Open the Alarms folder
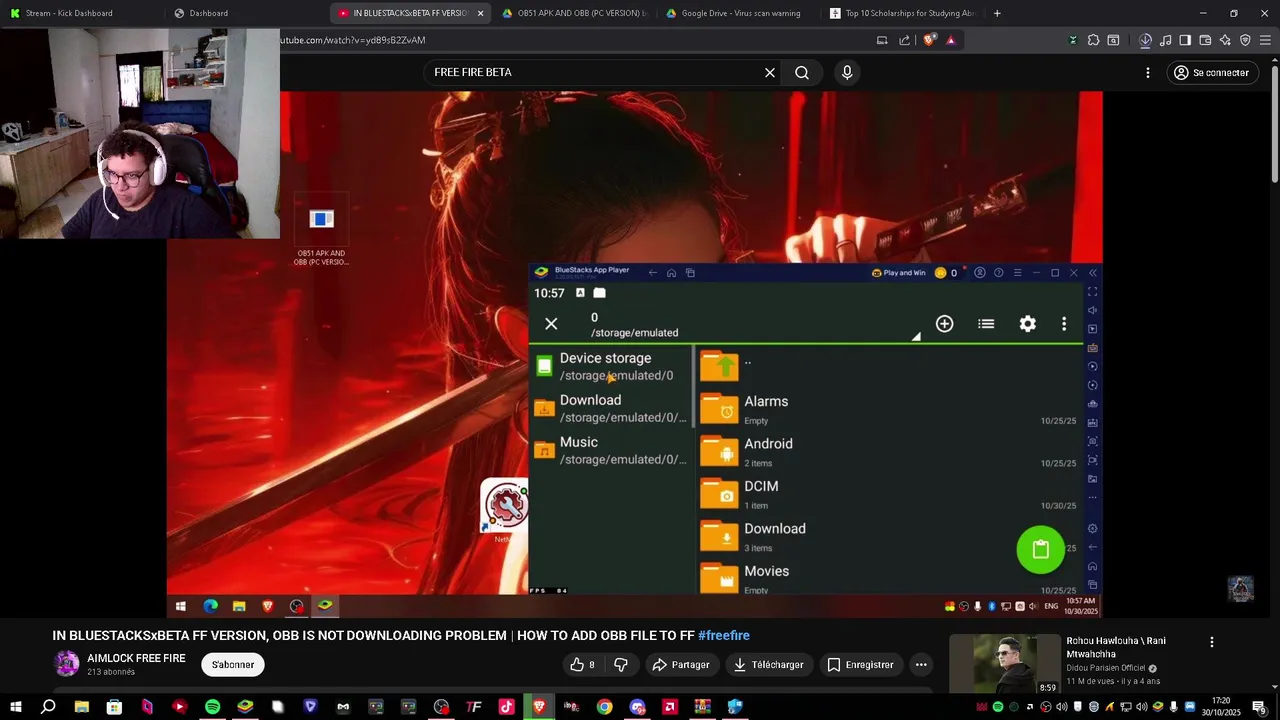Screen dimensions: 1280x720 (x=889, y=409)
